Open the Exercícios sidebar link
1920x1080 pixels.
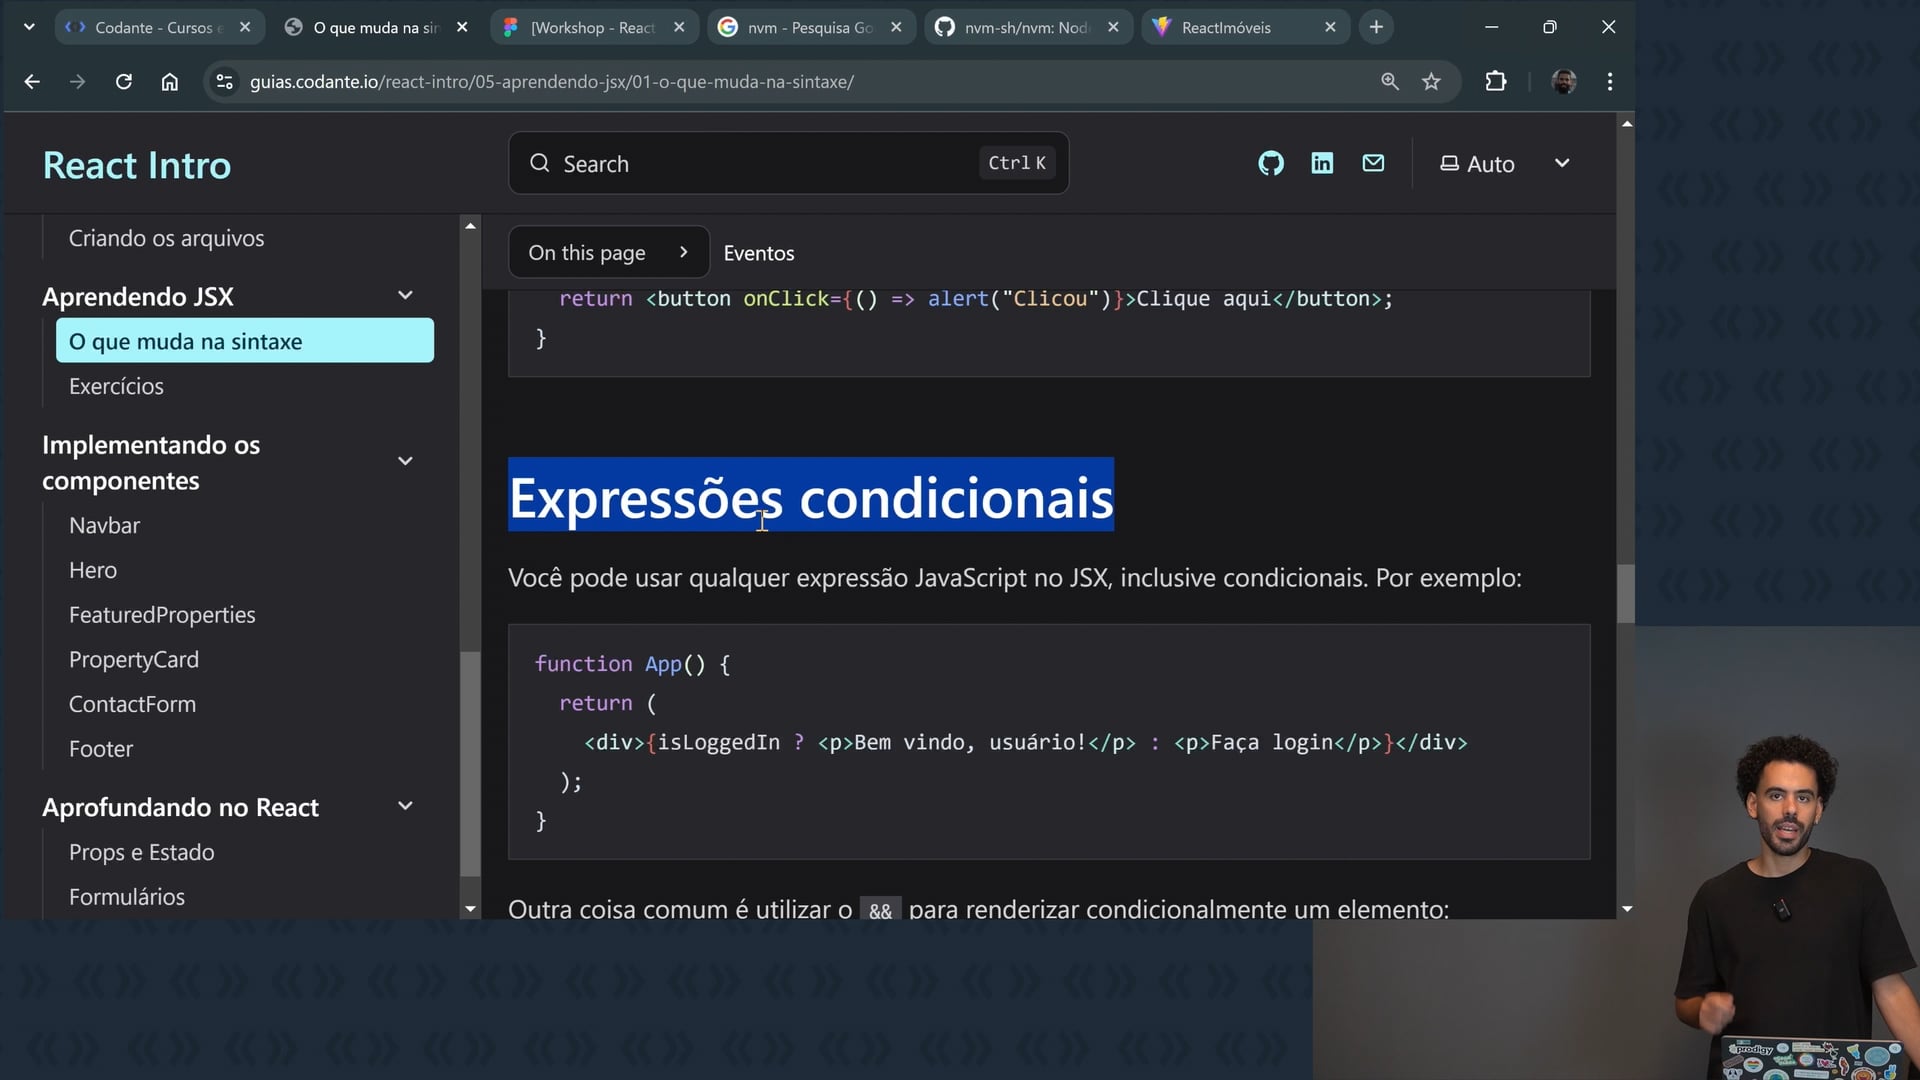click(116, 386)
